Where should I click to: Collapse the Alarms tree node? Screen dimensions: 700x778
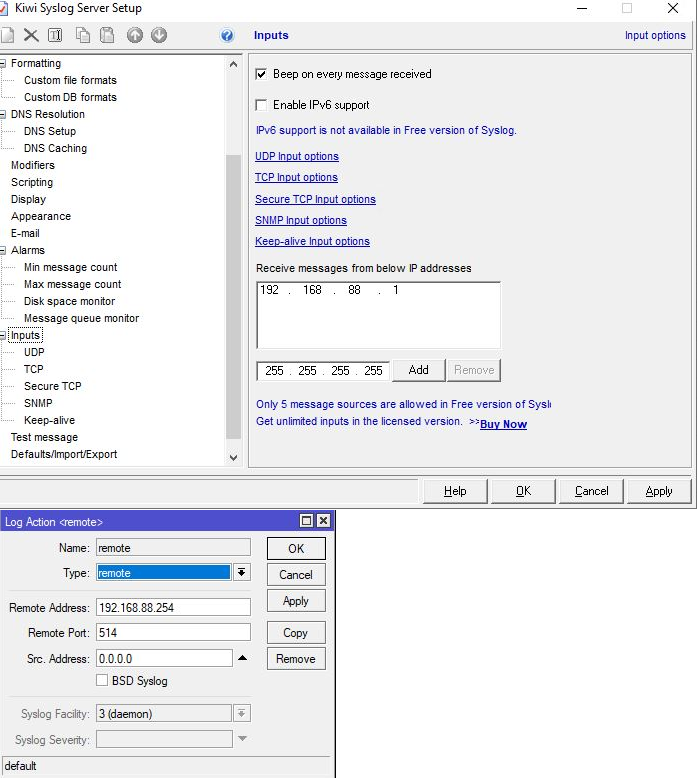pos(3,250)
